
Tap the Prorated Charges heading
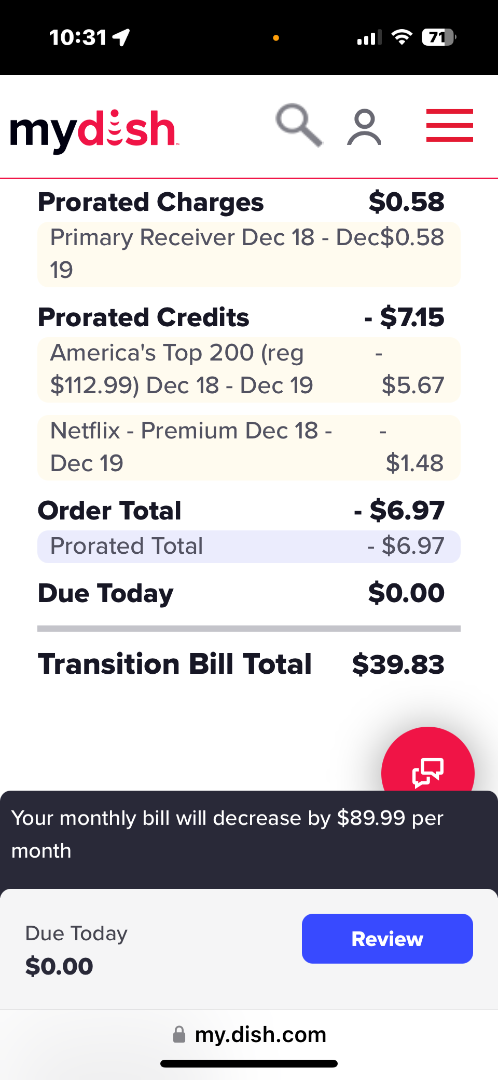coord(150,202)
